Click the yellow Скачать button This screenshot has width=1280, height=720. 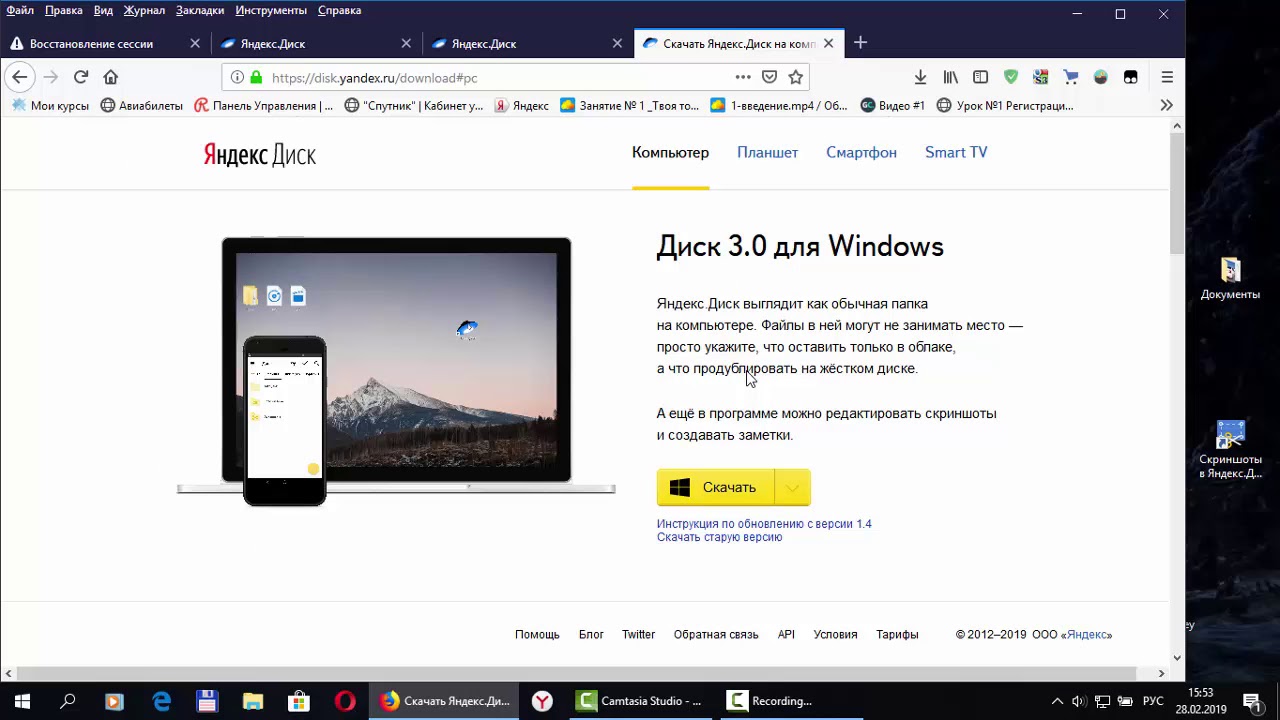(715, 487)
